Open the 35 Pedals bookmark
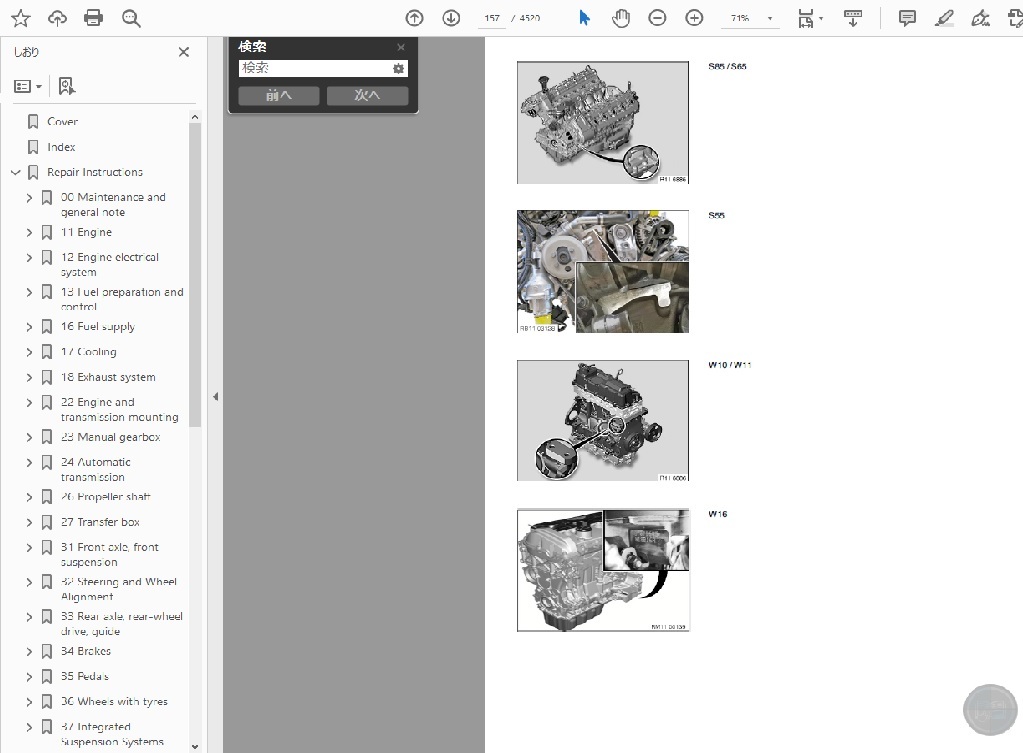This screenshot has height=753, width=1023. 85,676
